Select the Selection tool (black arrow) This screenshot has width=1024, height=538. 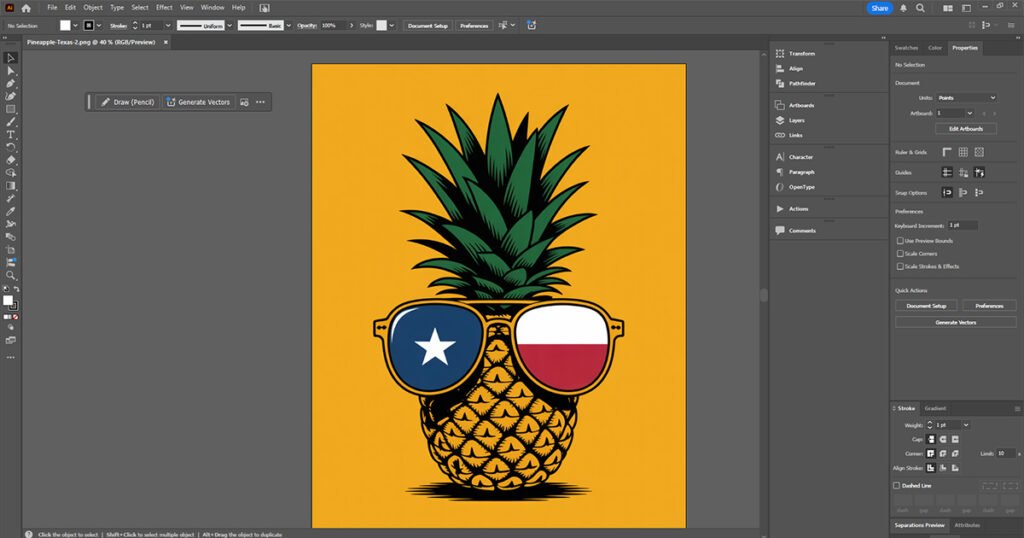click(x=10, y=58)
